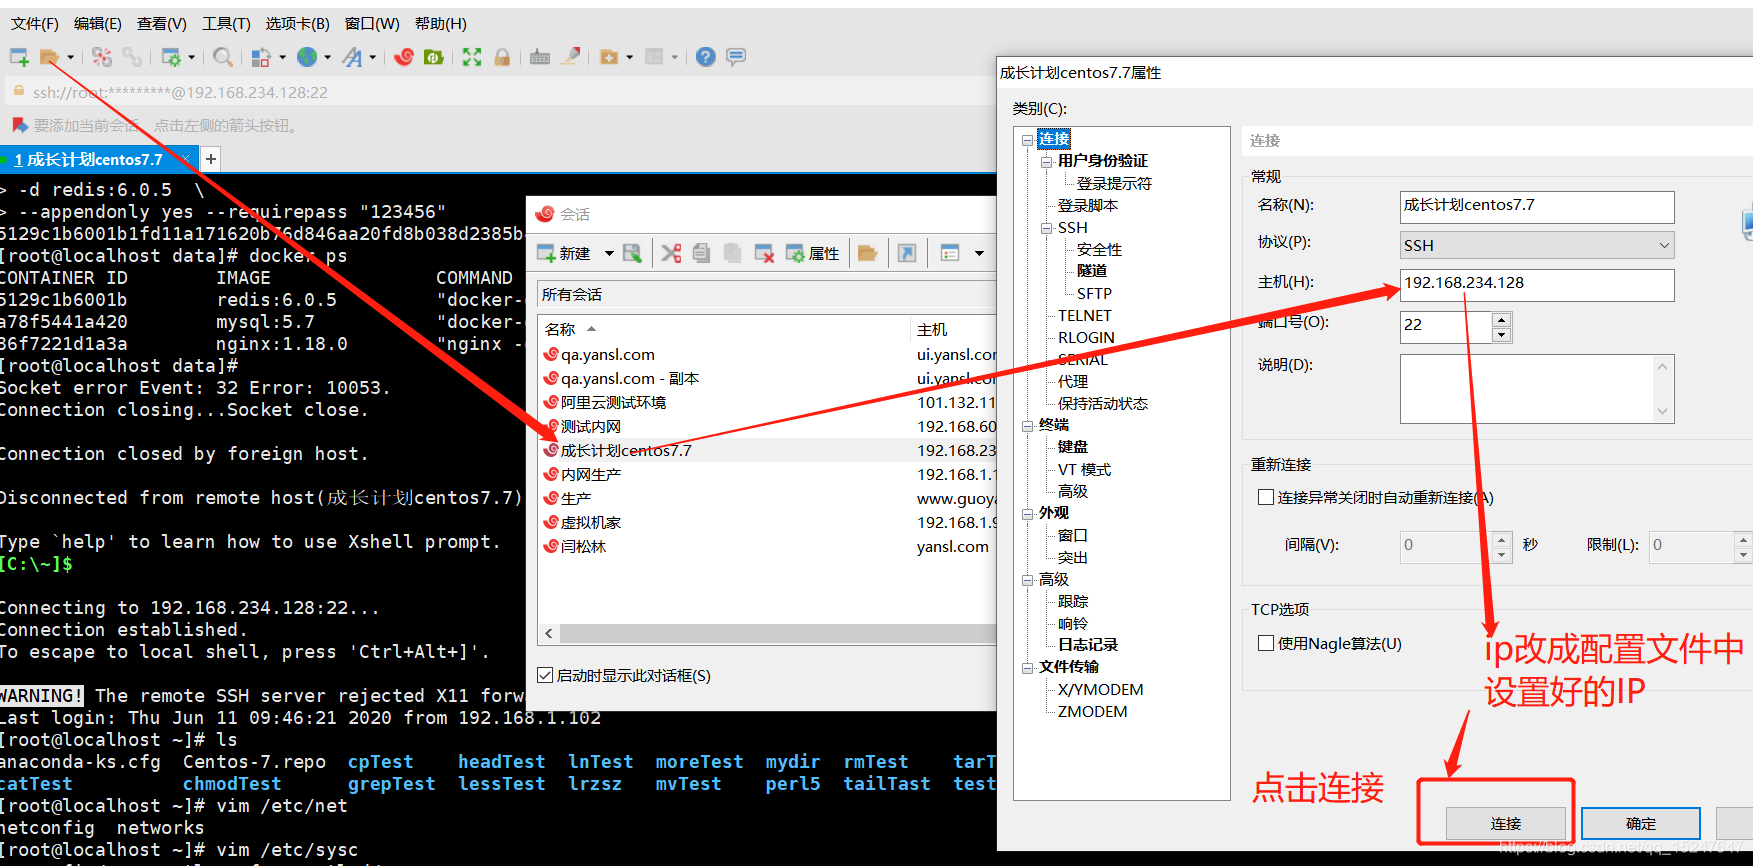This screenshot has width=1753, height=866.
Task: Open the 工具(T) menu
Action: click(x=226, y=23)
